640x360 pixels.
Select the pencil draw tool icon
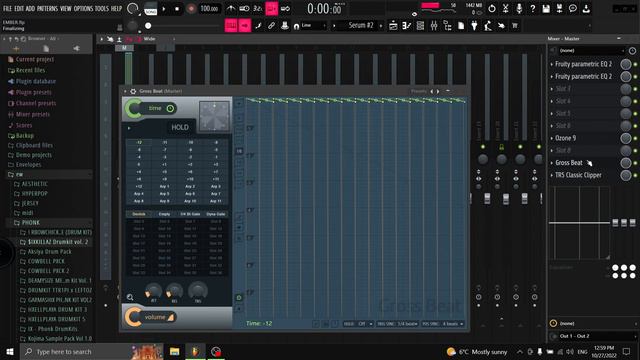point(258,26)
